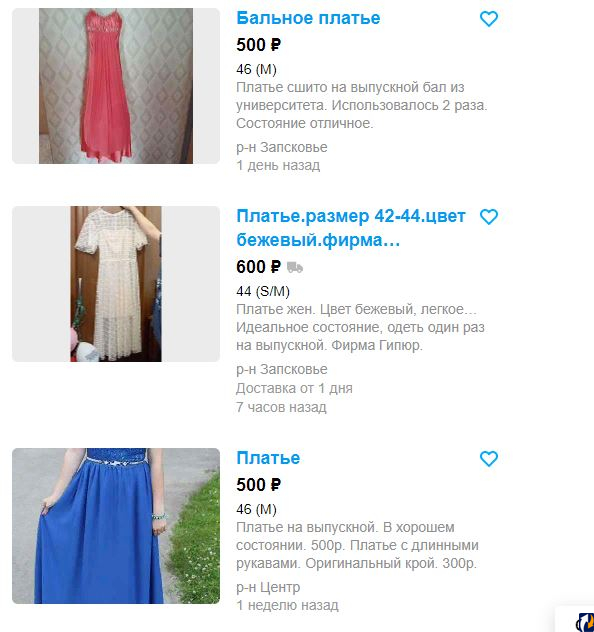Open Платье.размер 42-44.цвет бежевый listing title
The width and height of the screenshot is (594, 632).
(351, 228)
